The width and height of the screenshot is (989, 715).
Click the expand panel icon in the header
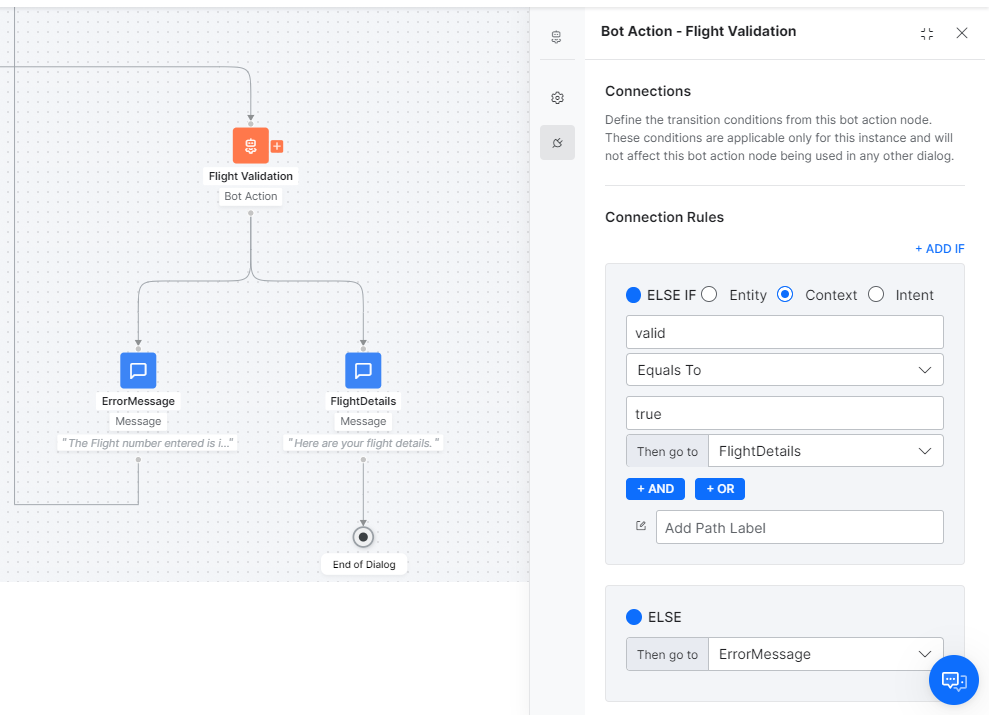tap(926, 33)
